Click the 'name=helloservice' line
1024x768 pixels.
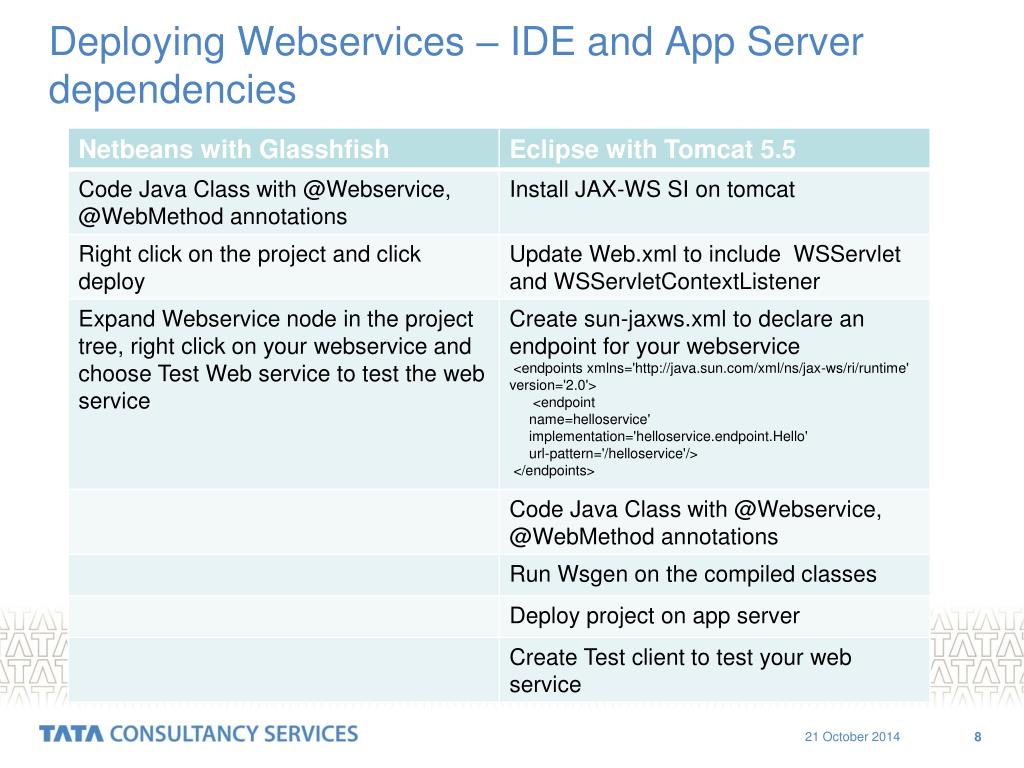click(x=589, y=419)
